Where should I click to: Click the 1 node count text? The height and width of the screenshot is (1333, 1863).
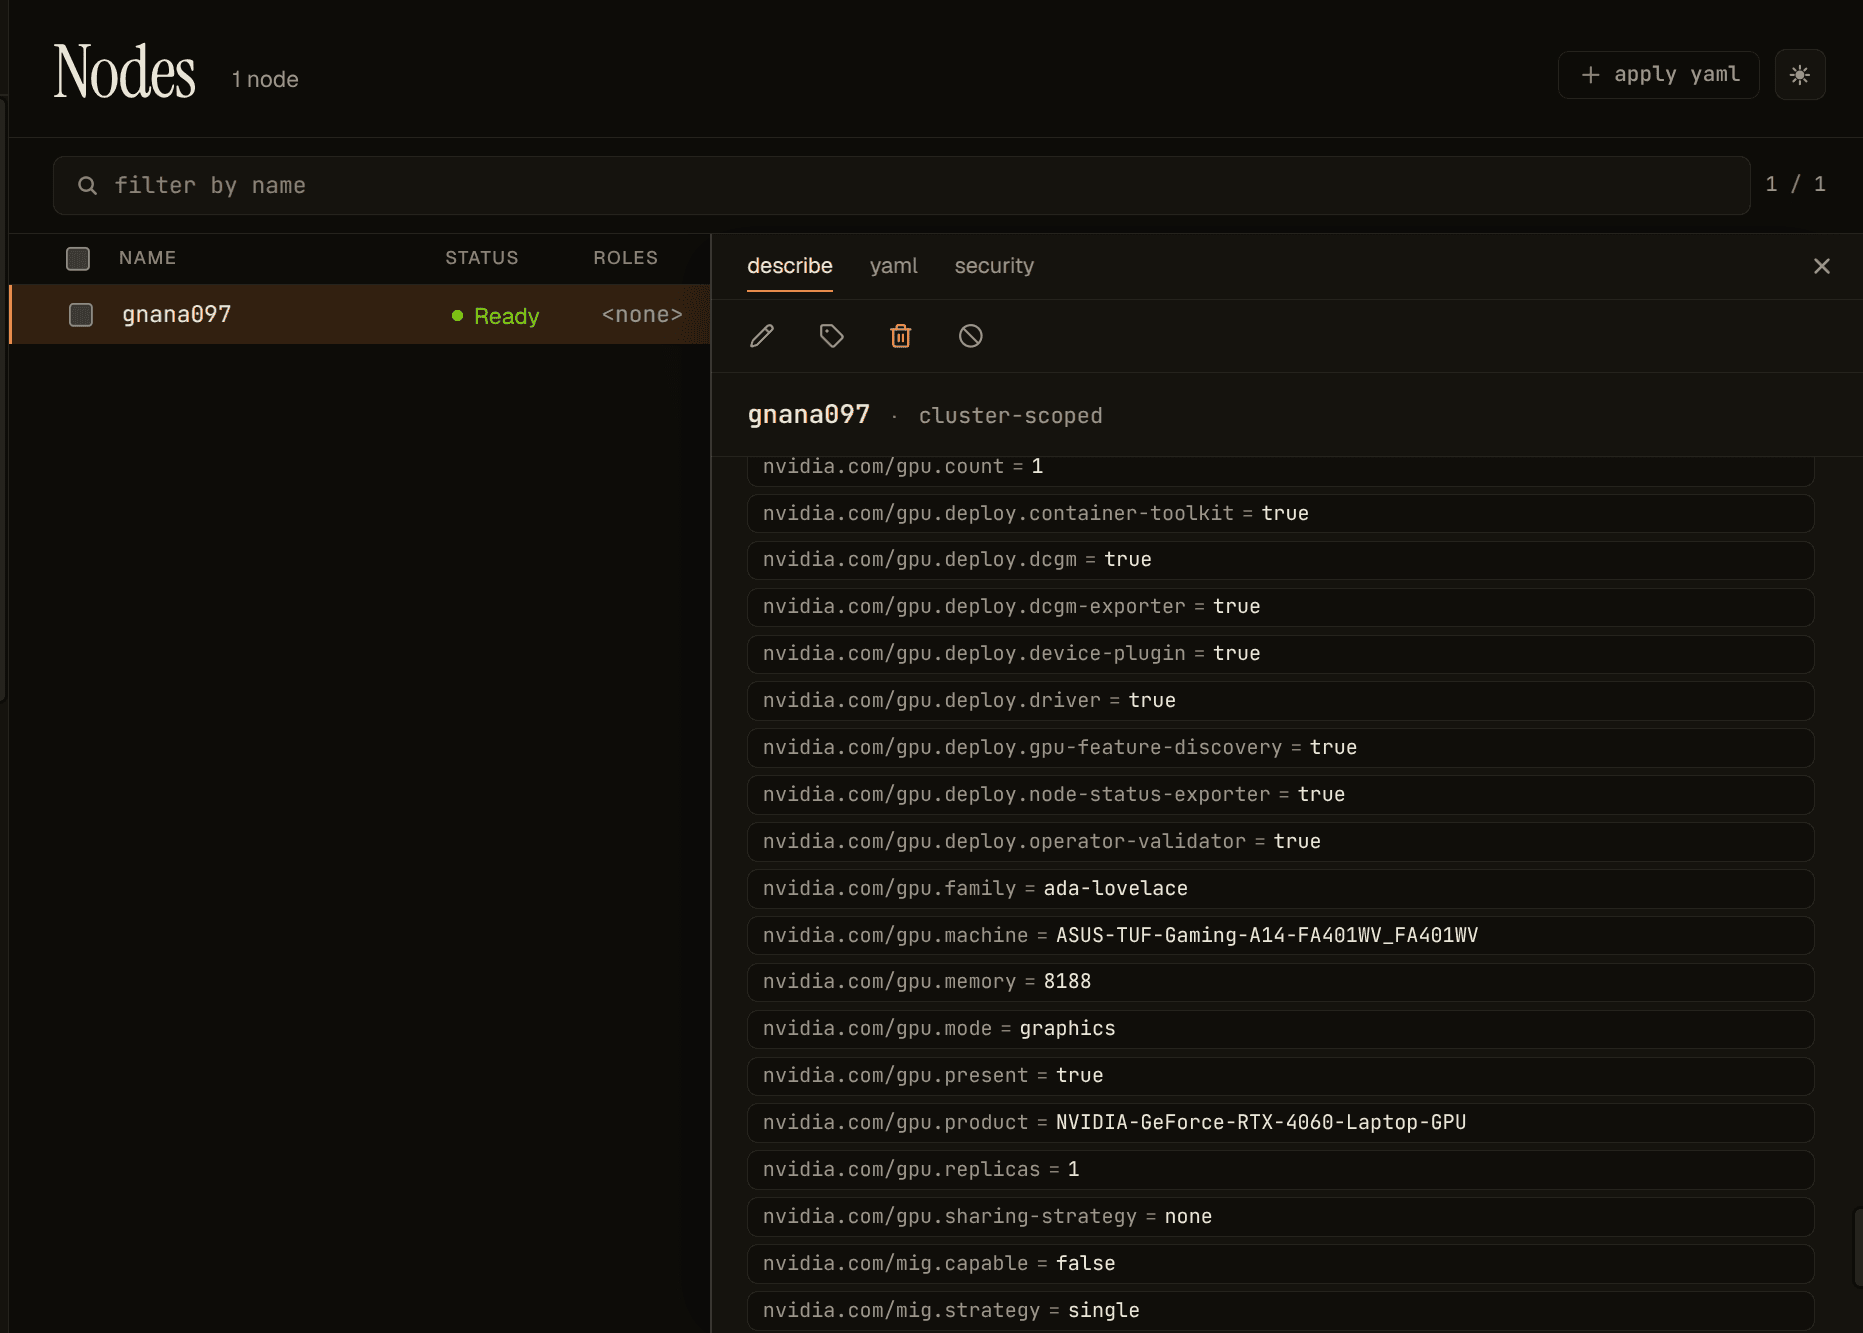pyautogui.click(x=265, y=79)
